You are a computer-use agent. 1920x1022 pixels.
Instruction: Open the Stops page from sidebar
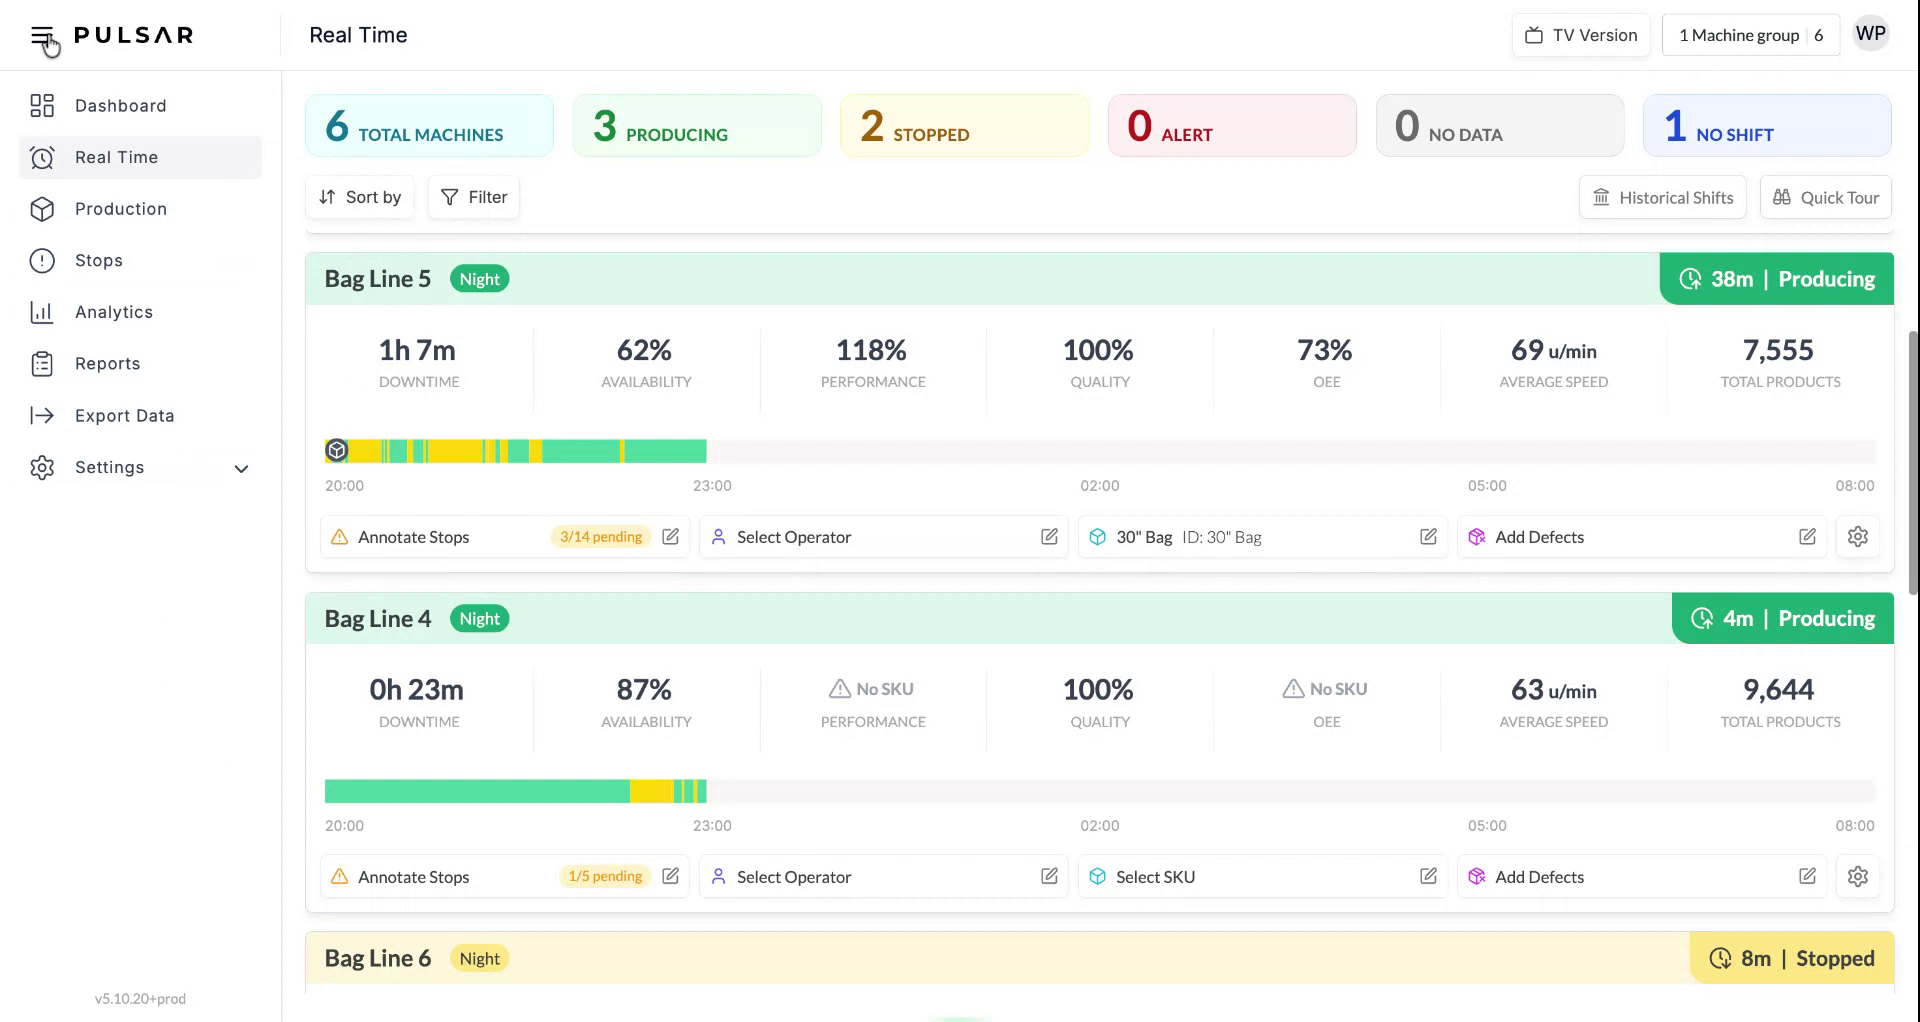point(98,261)
